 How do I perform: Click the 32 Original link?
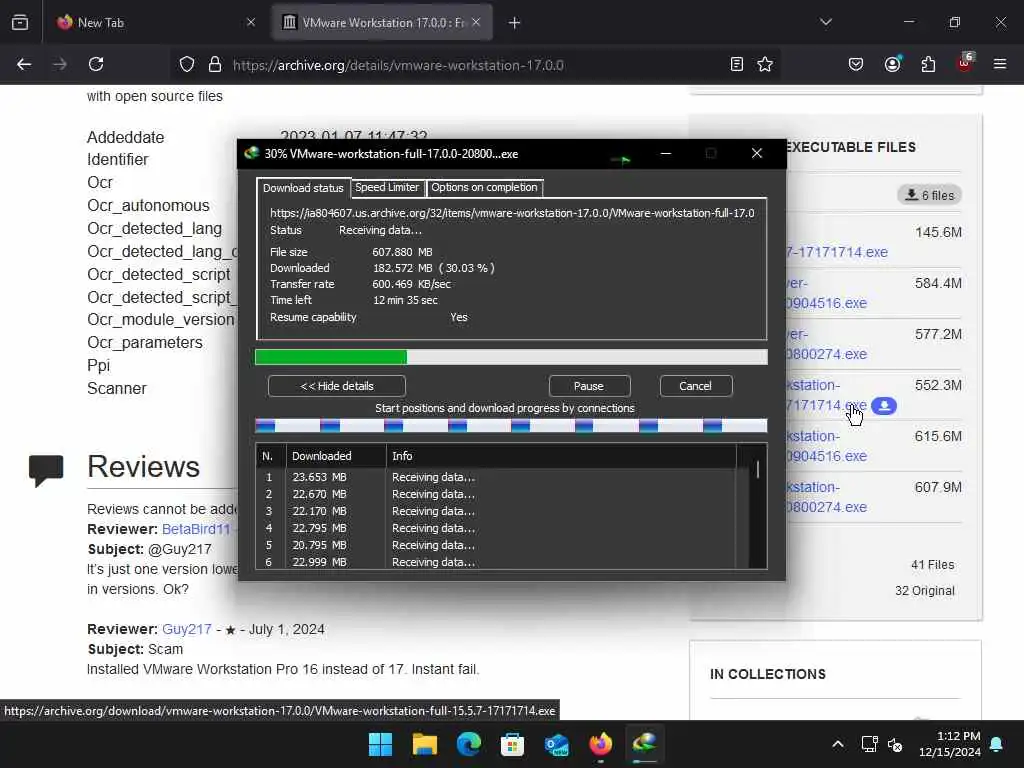coord(925,591)
